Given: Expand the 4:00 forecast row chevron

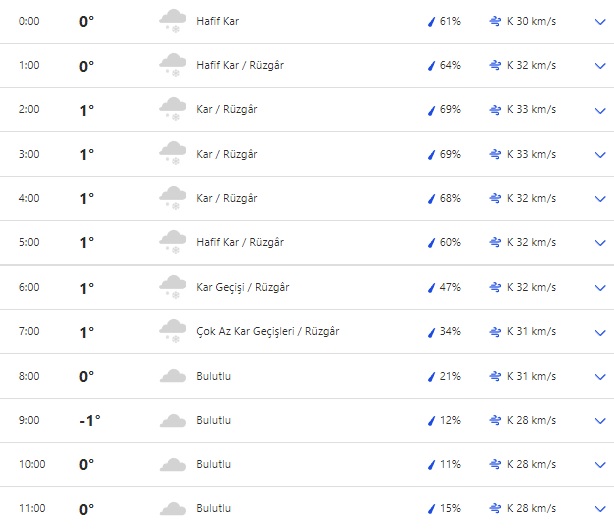Looking at the screenshot, I should (x=600, y=199).
